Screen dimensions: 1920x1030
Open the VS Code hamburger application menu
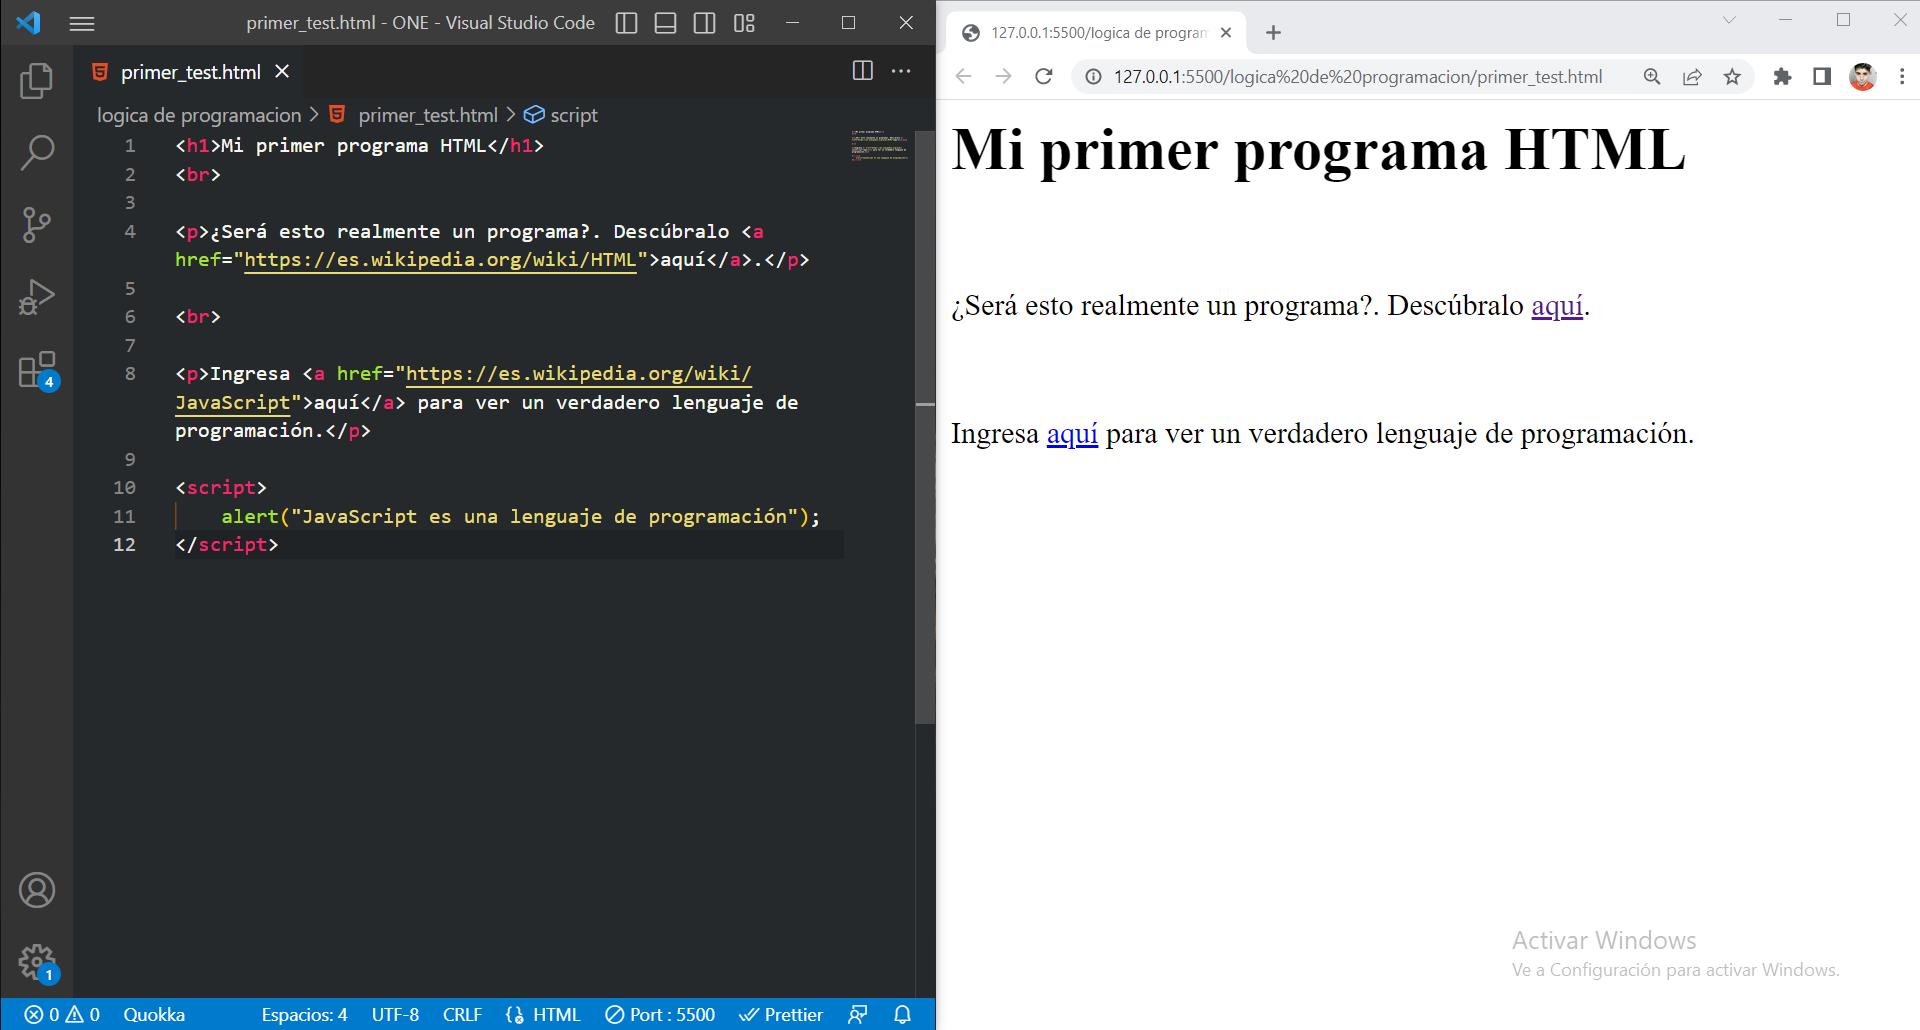pyautogui.click(x=82, y=23)
